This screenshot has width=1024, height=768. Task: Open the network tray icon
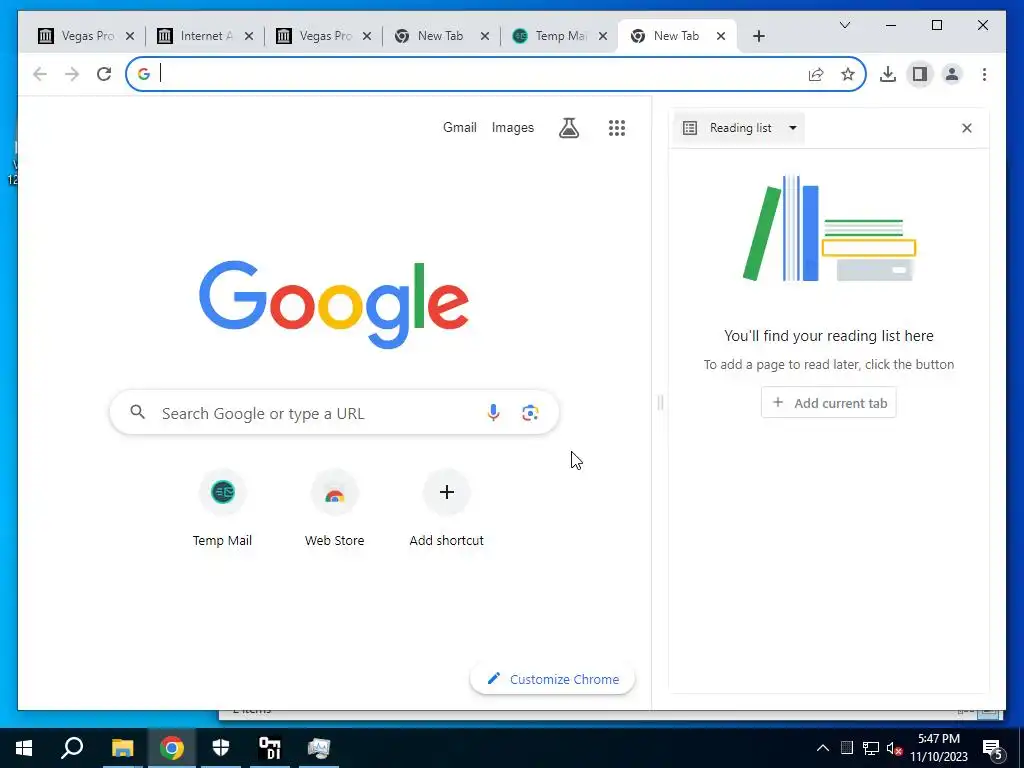point(871,748)
